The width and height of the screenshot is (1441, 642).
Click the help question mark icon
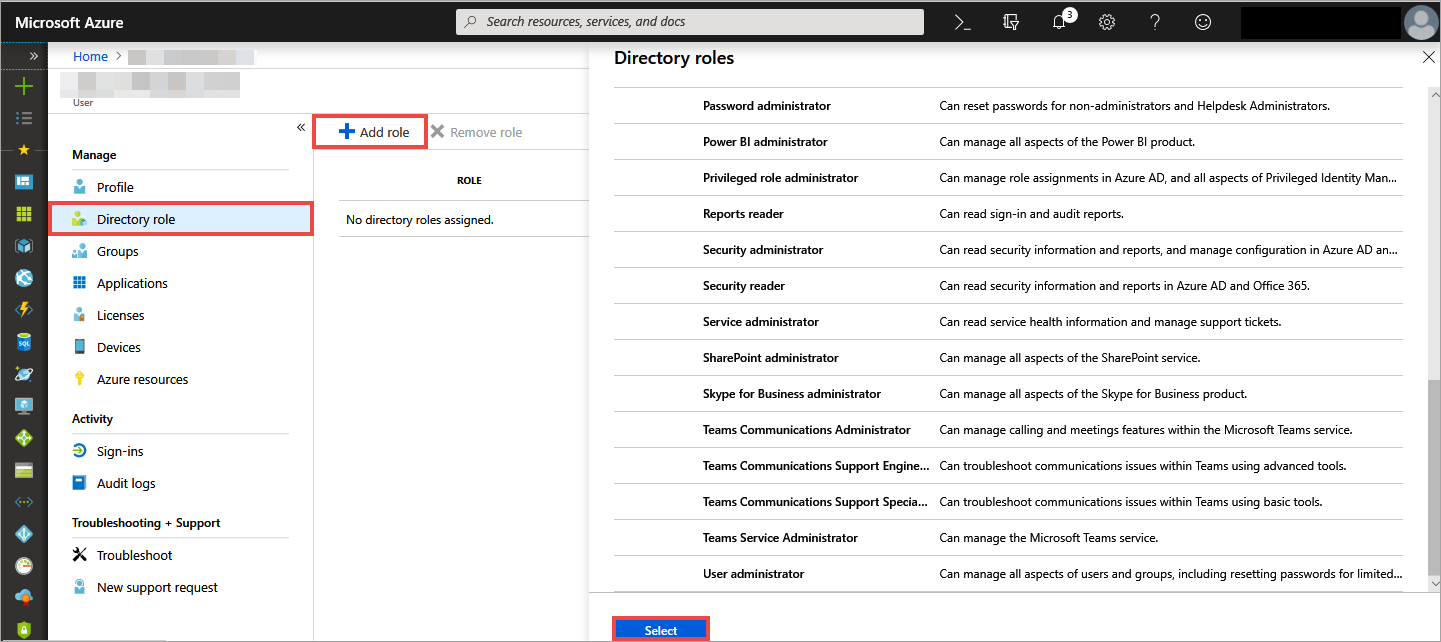(1155, 22)
